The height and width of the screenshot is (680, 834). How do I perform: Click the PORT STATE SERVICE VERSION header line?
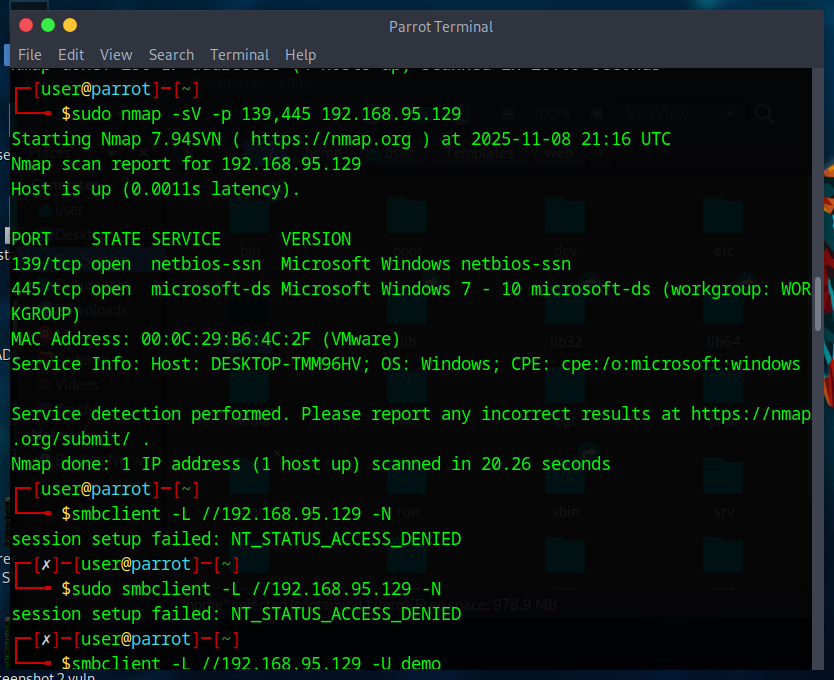181,239
